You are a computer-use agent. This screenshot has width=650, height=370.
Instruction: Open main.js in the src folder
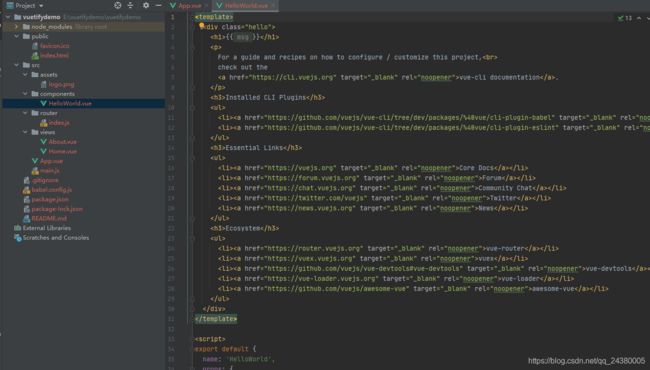(x=50, y=170)
